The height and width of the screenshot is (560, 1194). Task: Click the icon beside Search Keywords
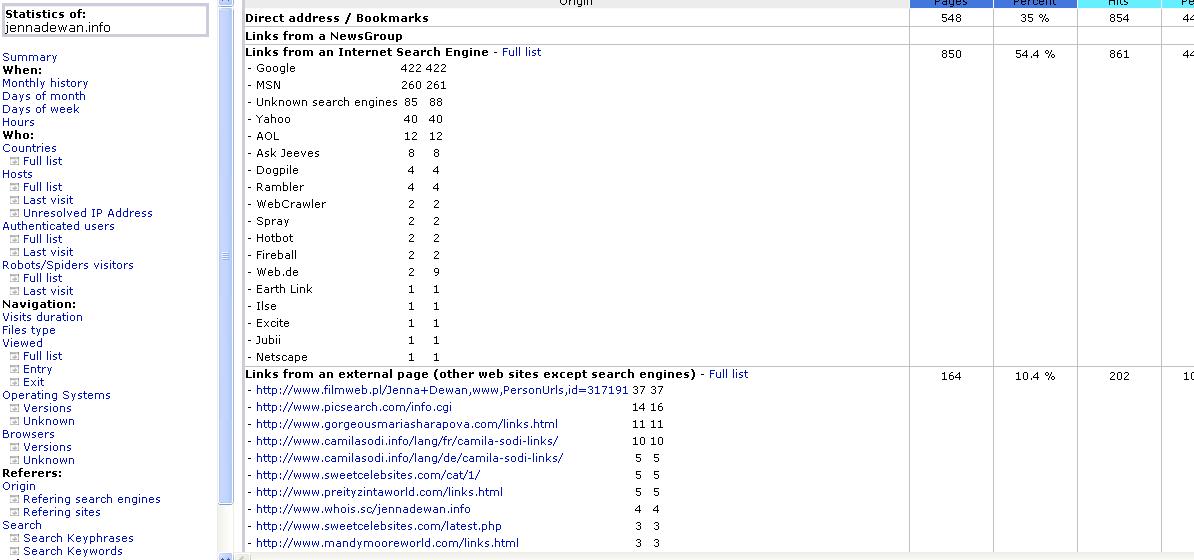pyautogui.click(x=15, y=551)
